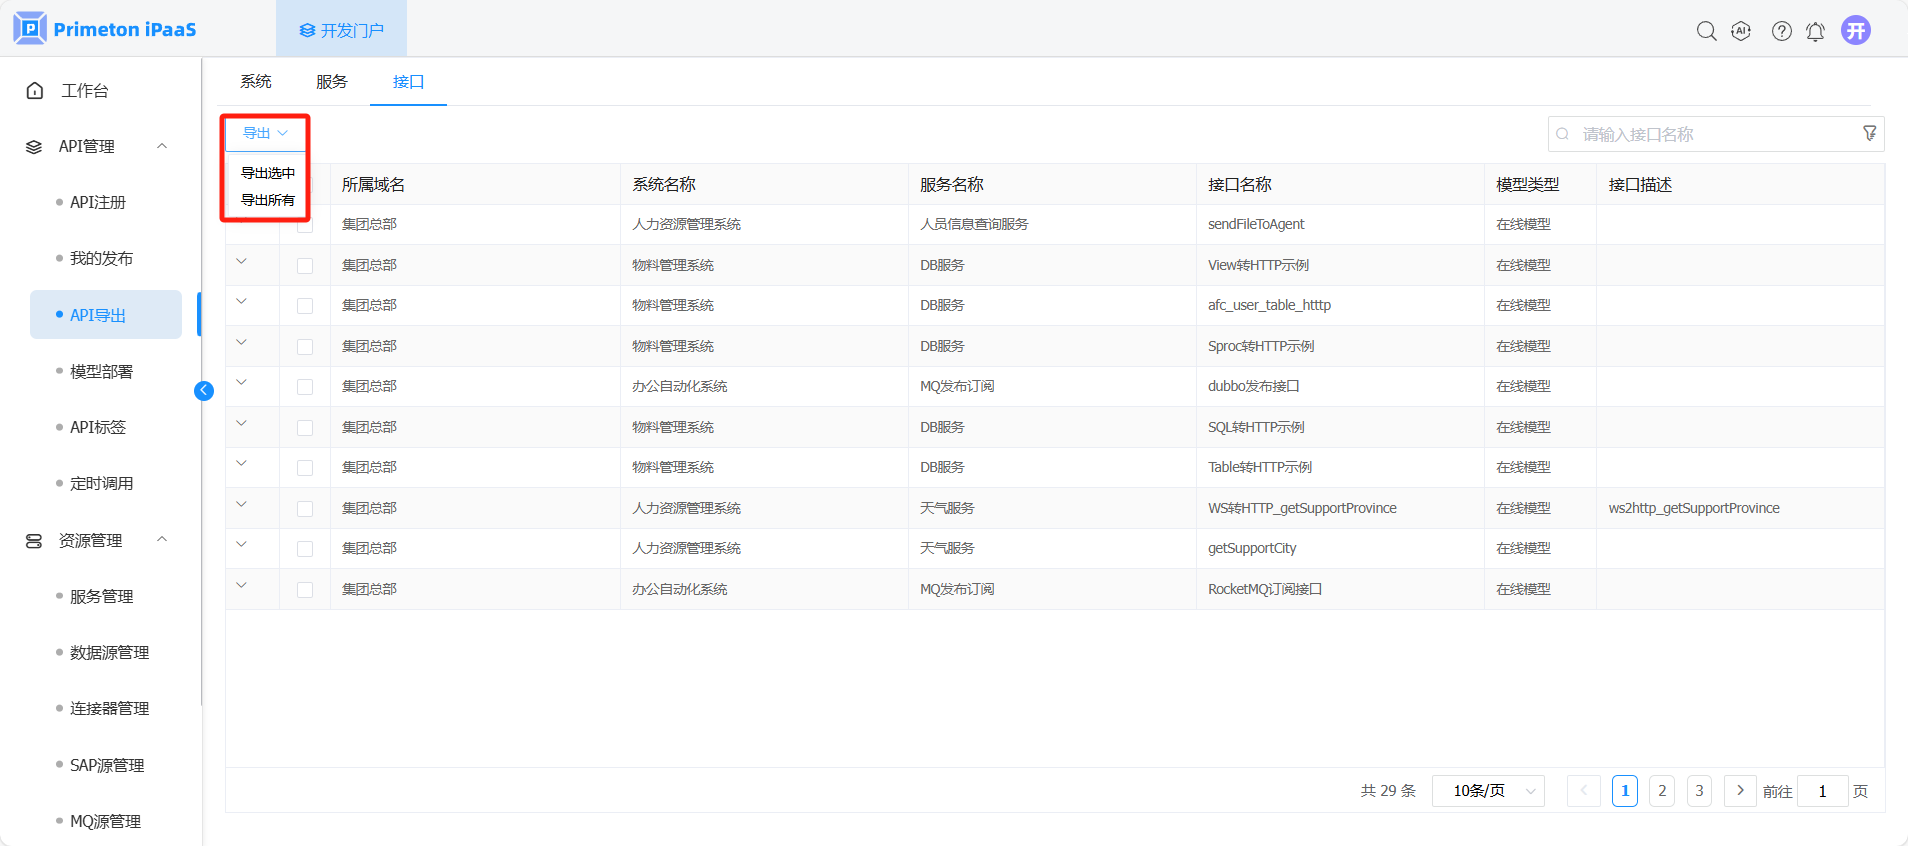Tick the getSupportCity row checkbox
The height and width of the screenshot is (846, 1908).
305,549
